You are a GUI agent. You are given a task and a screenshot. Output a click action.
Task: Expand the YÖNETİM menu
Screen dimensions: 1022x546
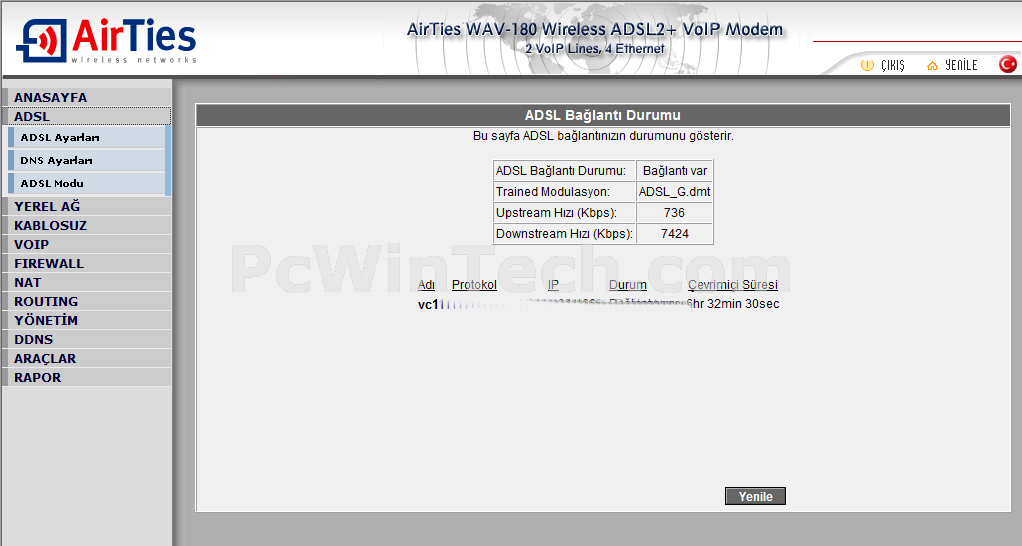[87, 320]
